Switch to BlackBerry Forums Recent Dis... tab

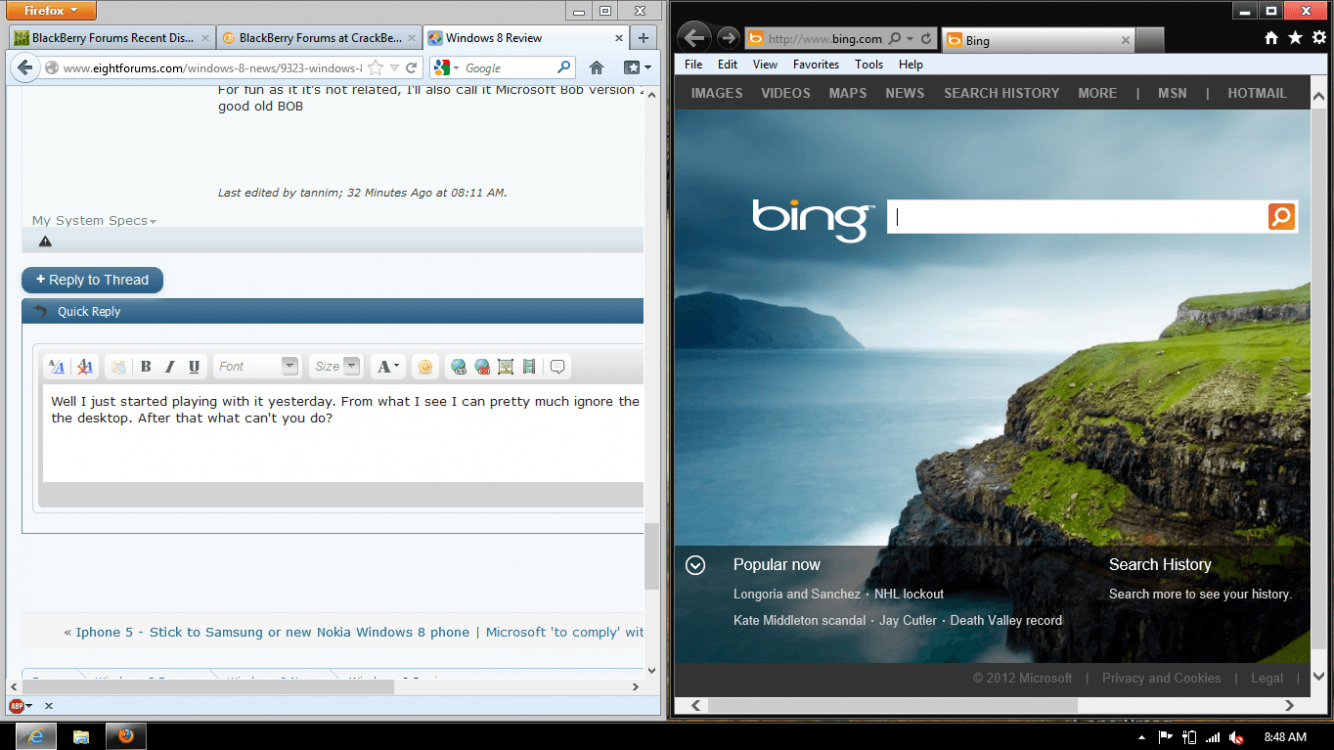pyautogui.click(x=110, y=38)
